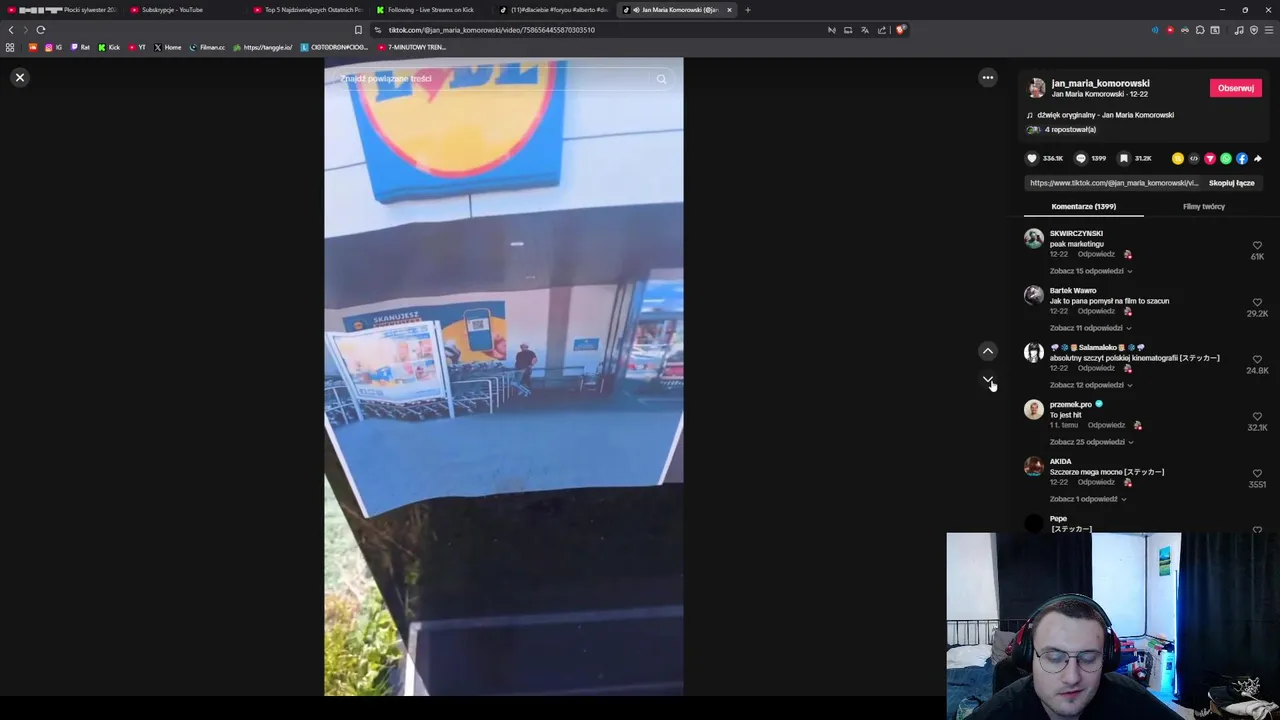The width and height of the screenshot is (1280, 720).
Task: Switch to Following - Live Streams on Kick tab
Action: (431, 10)
